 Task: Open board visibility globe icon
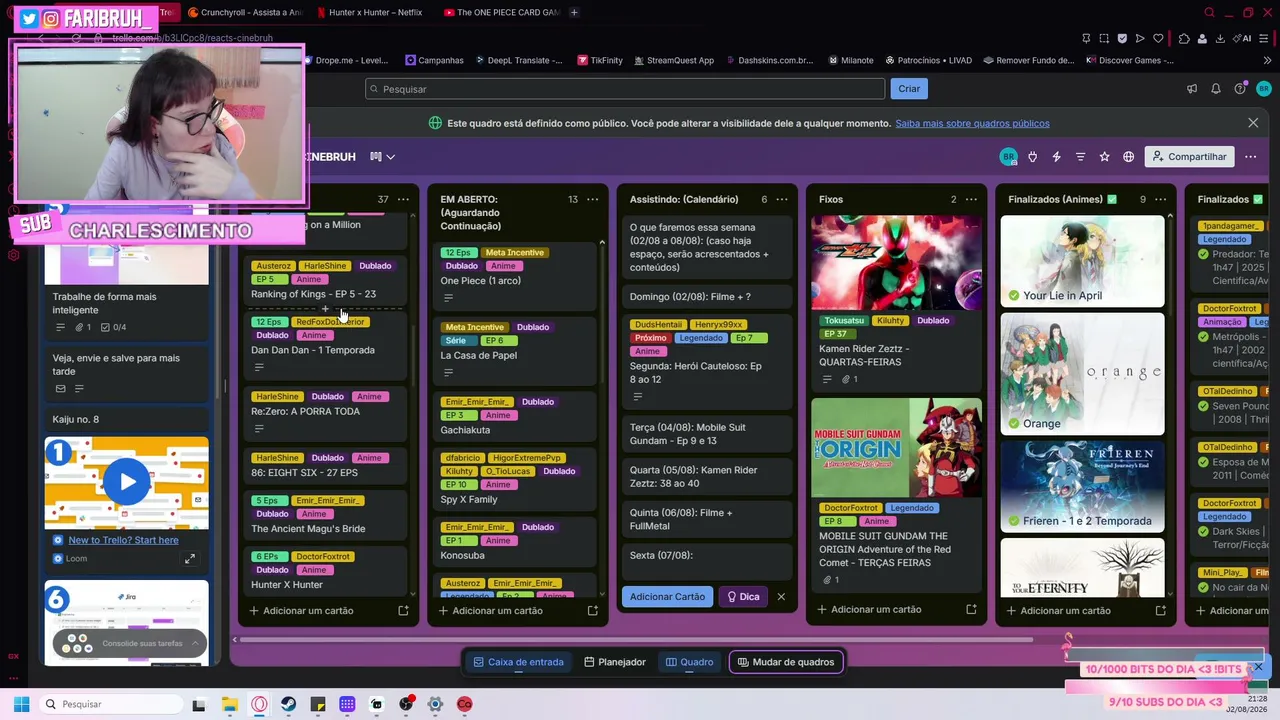coord(1128,157)
